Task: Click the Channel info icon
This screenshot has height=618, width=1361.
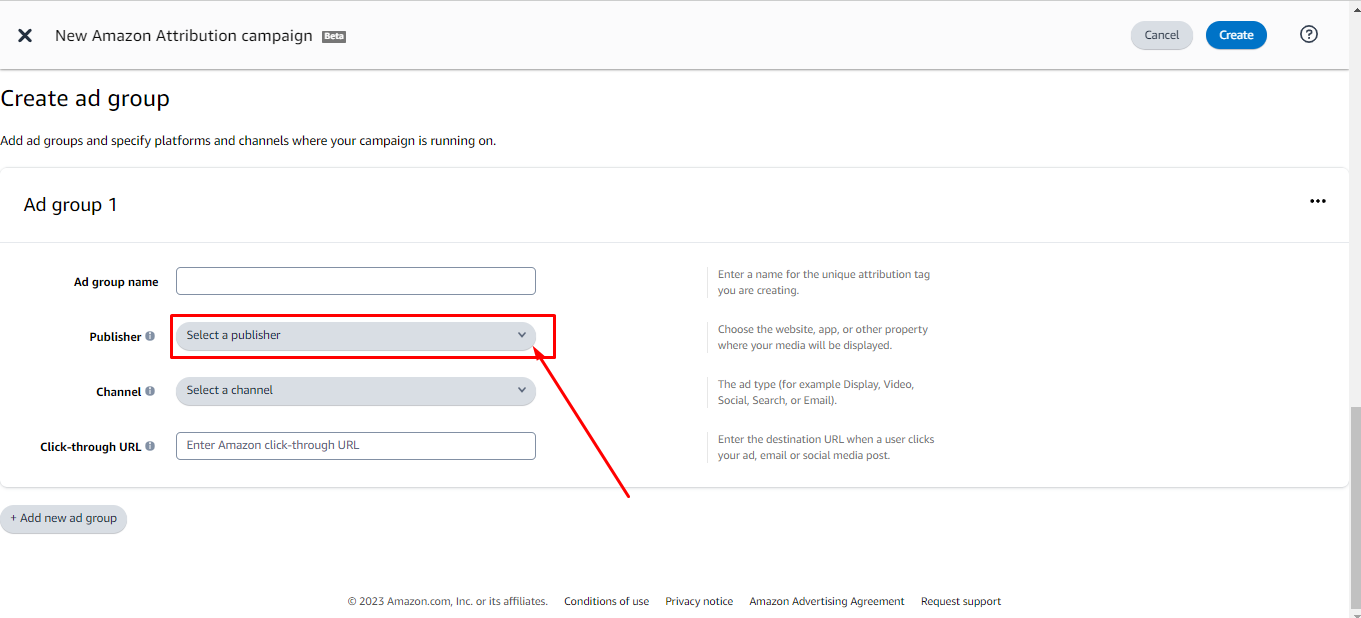Action: click(150, 391)
